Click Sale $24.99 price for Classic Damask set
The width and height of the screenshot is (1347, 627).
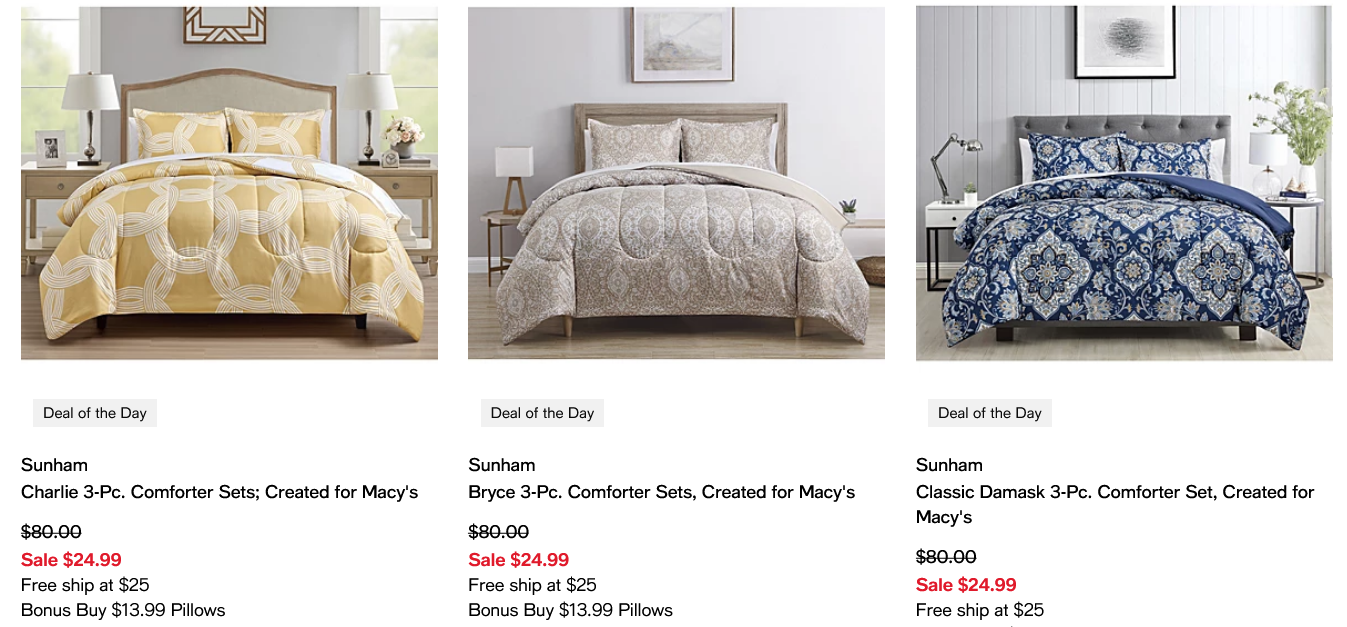point(966,585)
